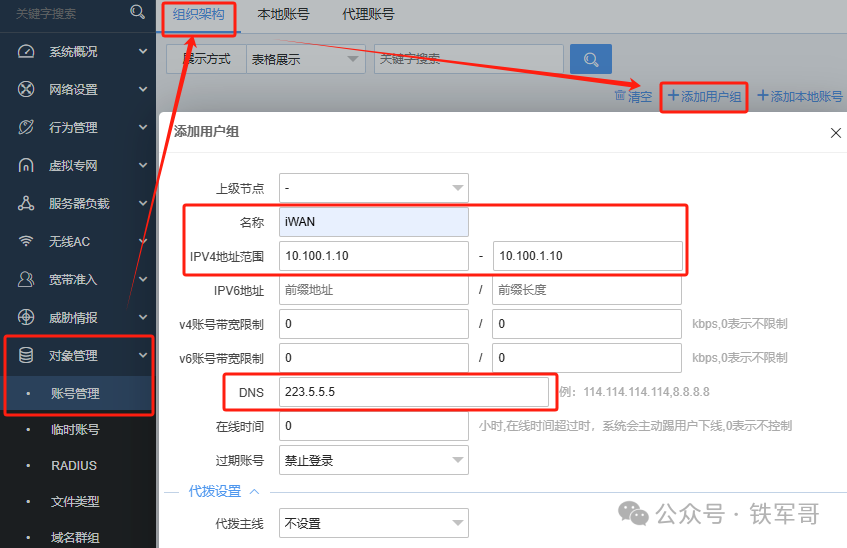Close the 添加用户组 dialog

[x=835, y=132]
